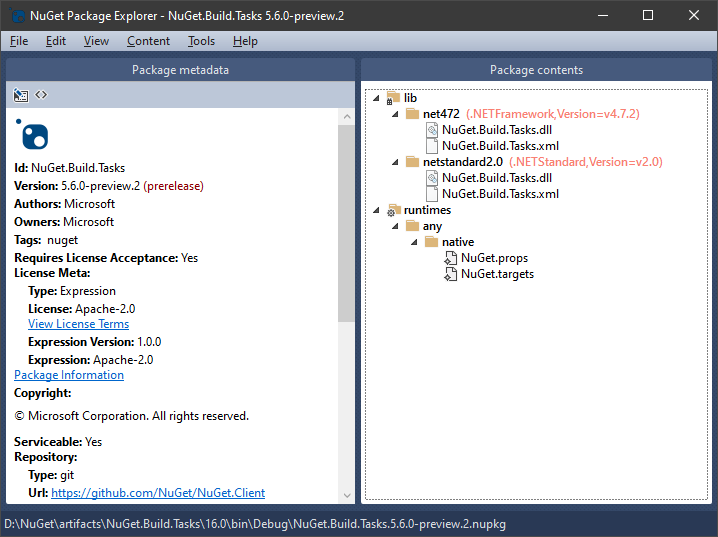Select NuGet.Build.Tasks.xml under net472

[500, 146]
